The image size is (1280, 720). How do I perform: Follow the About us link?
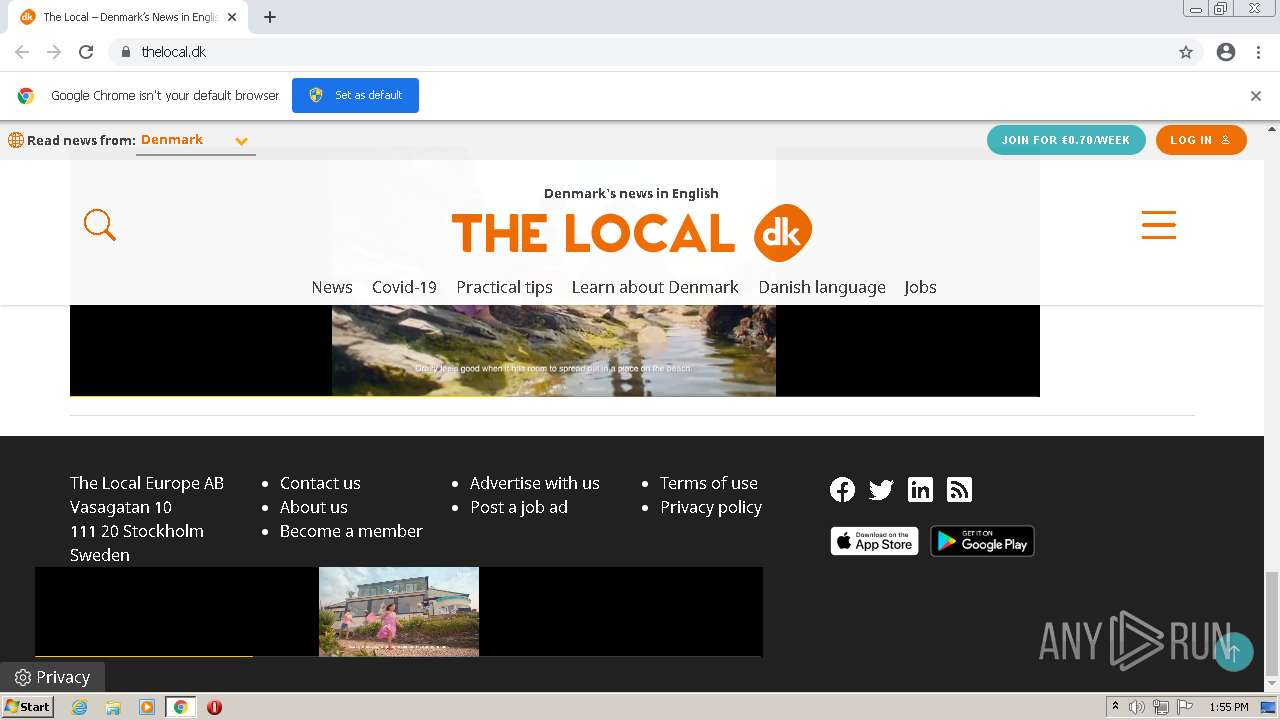(x=314, y=507)
